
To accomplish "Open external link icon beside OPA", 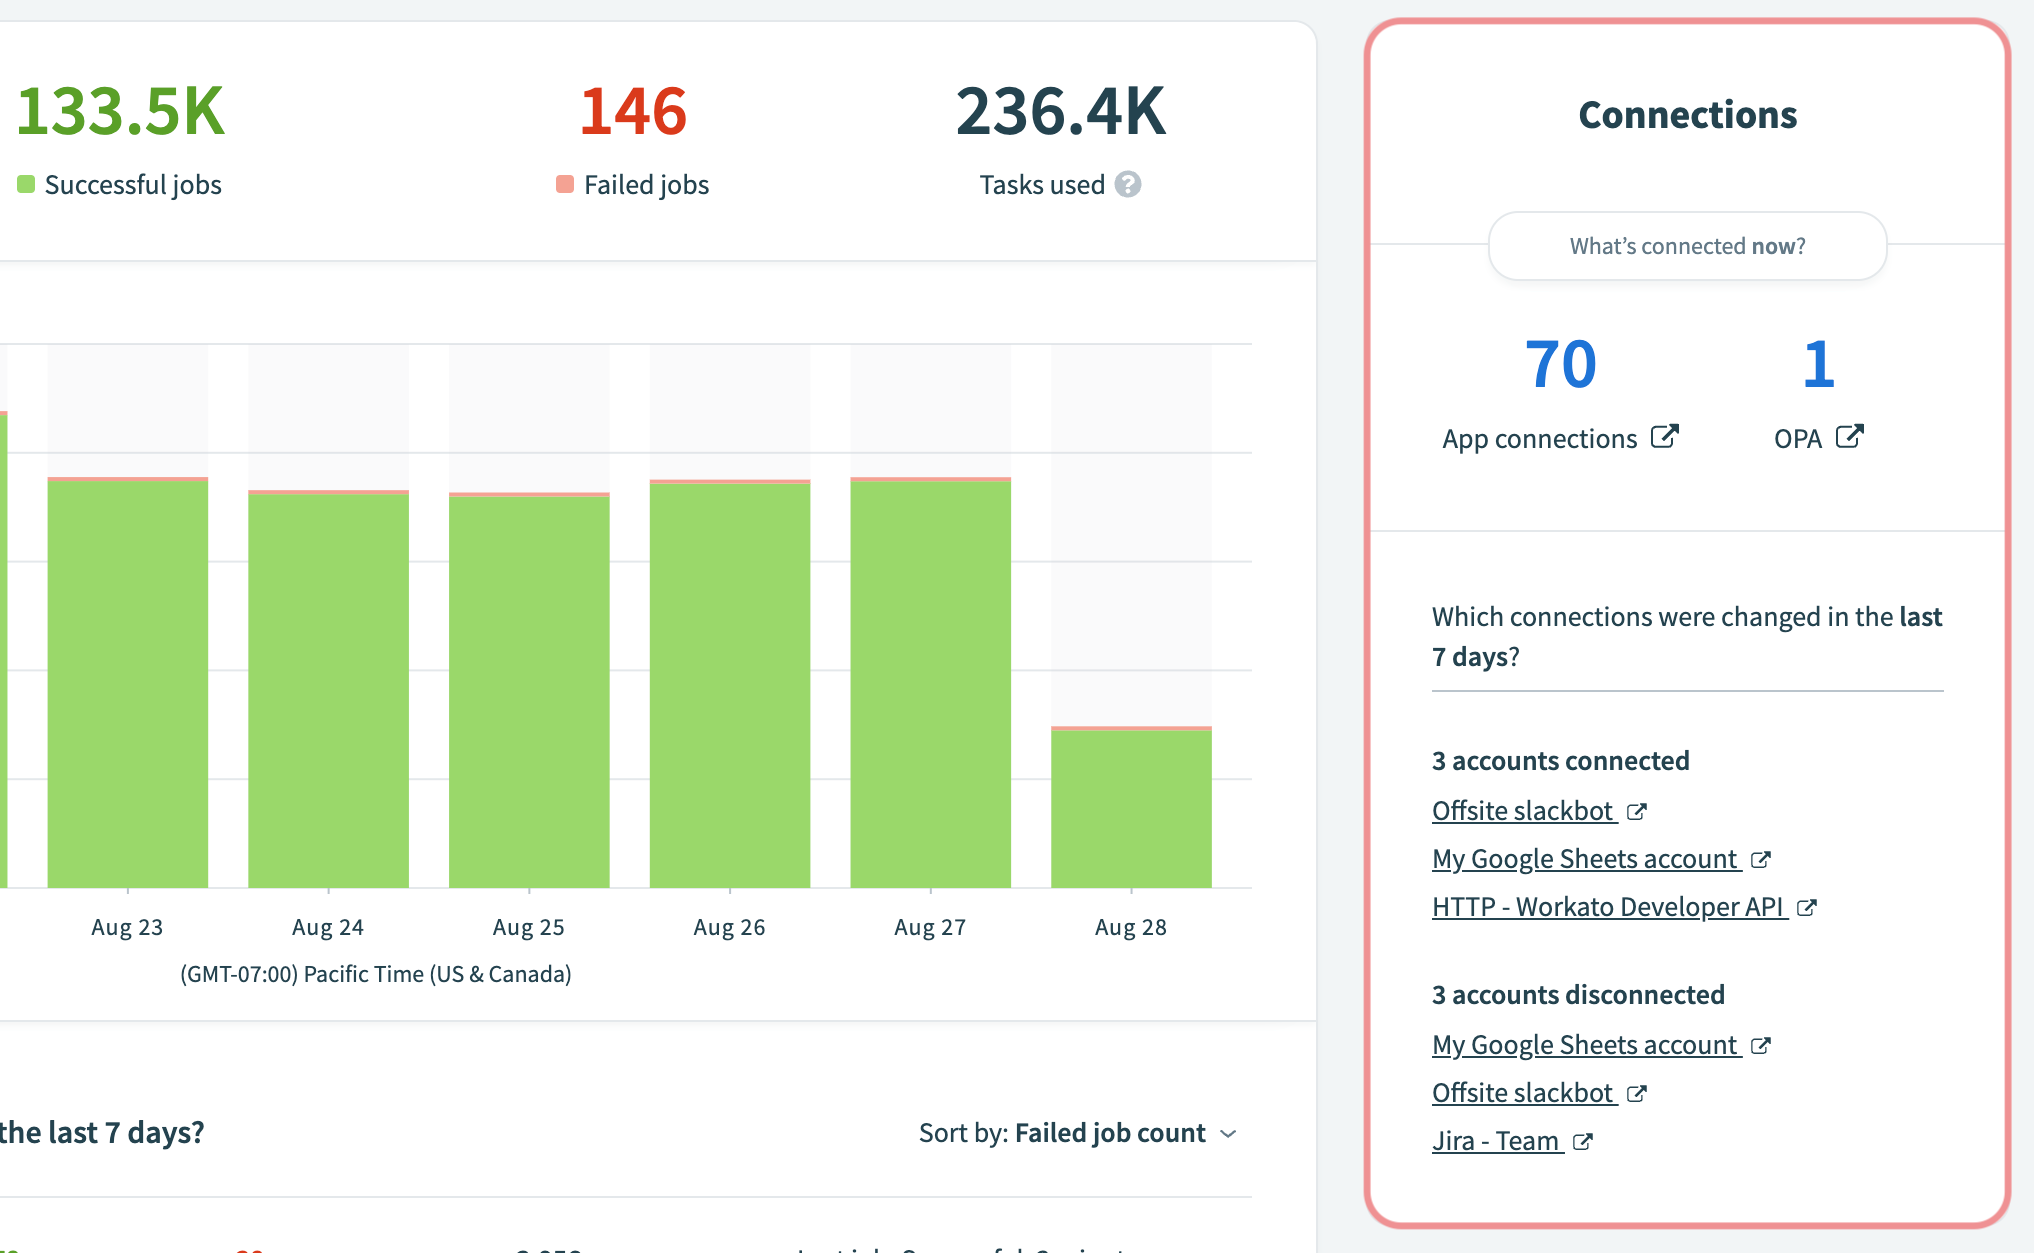I will 1849,437.
